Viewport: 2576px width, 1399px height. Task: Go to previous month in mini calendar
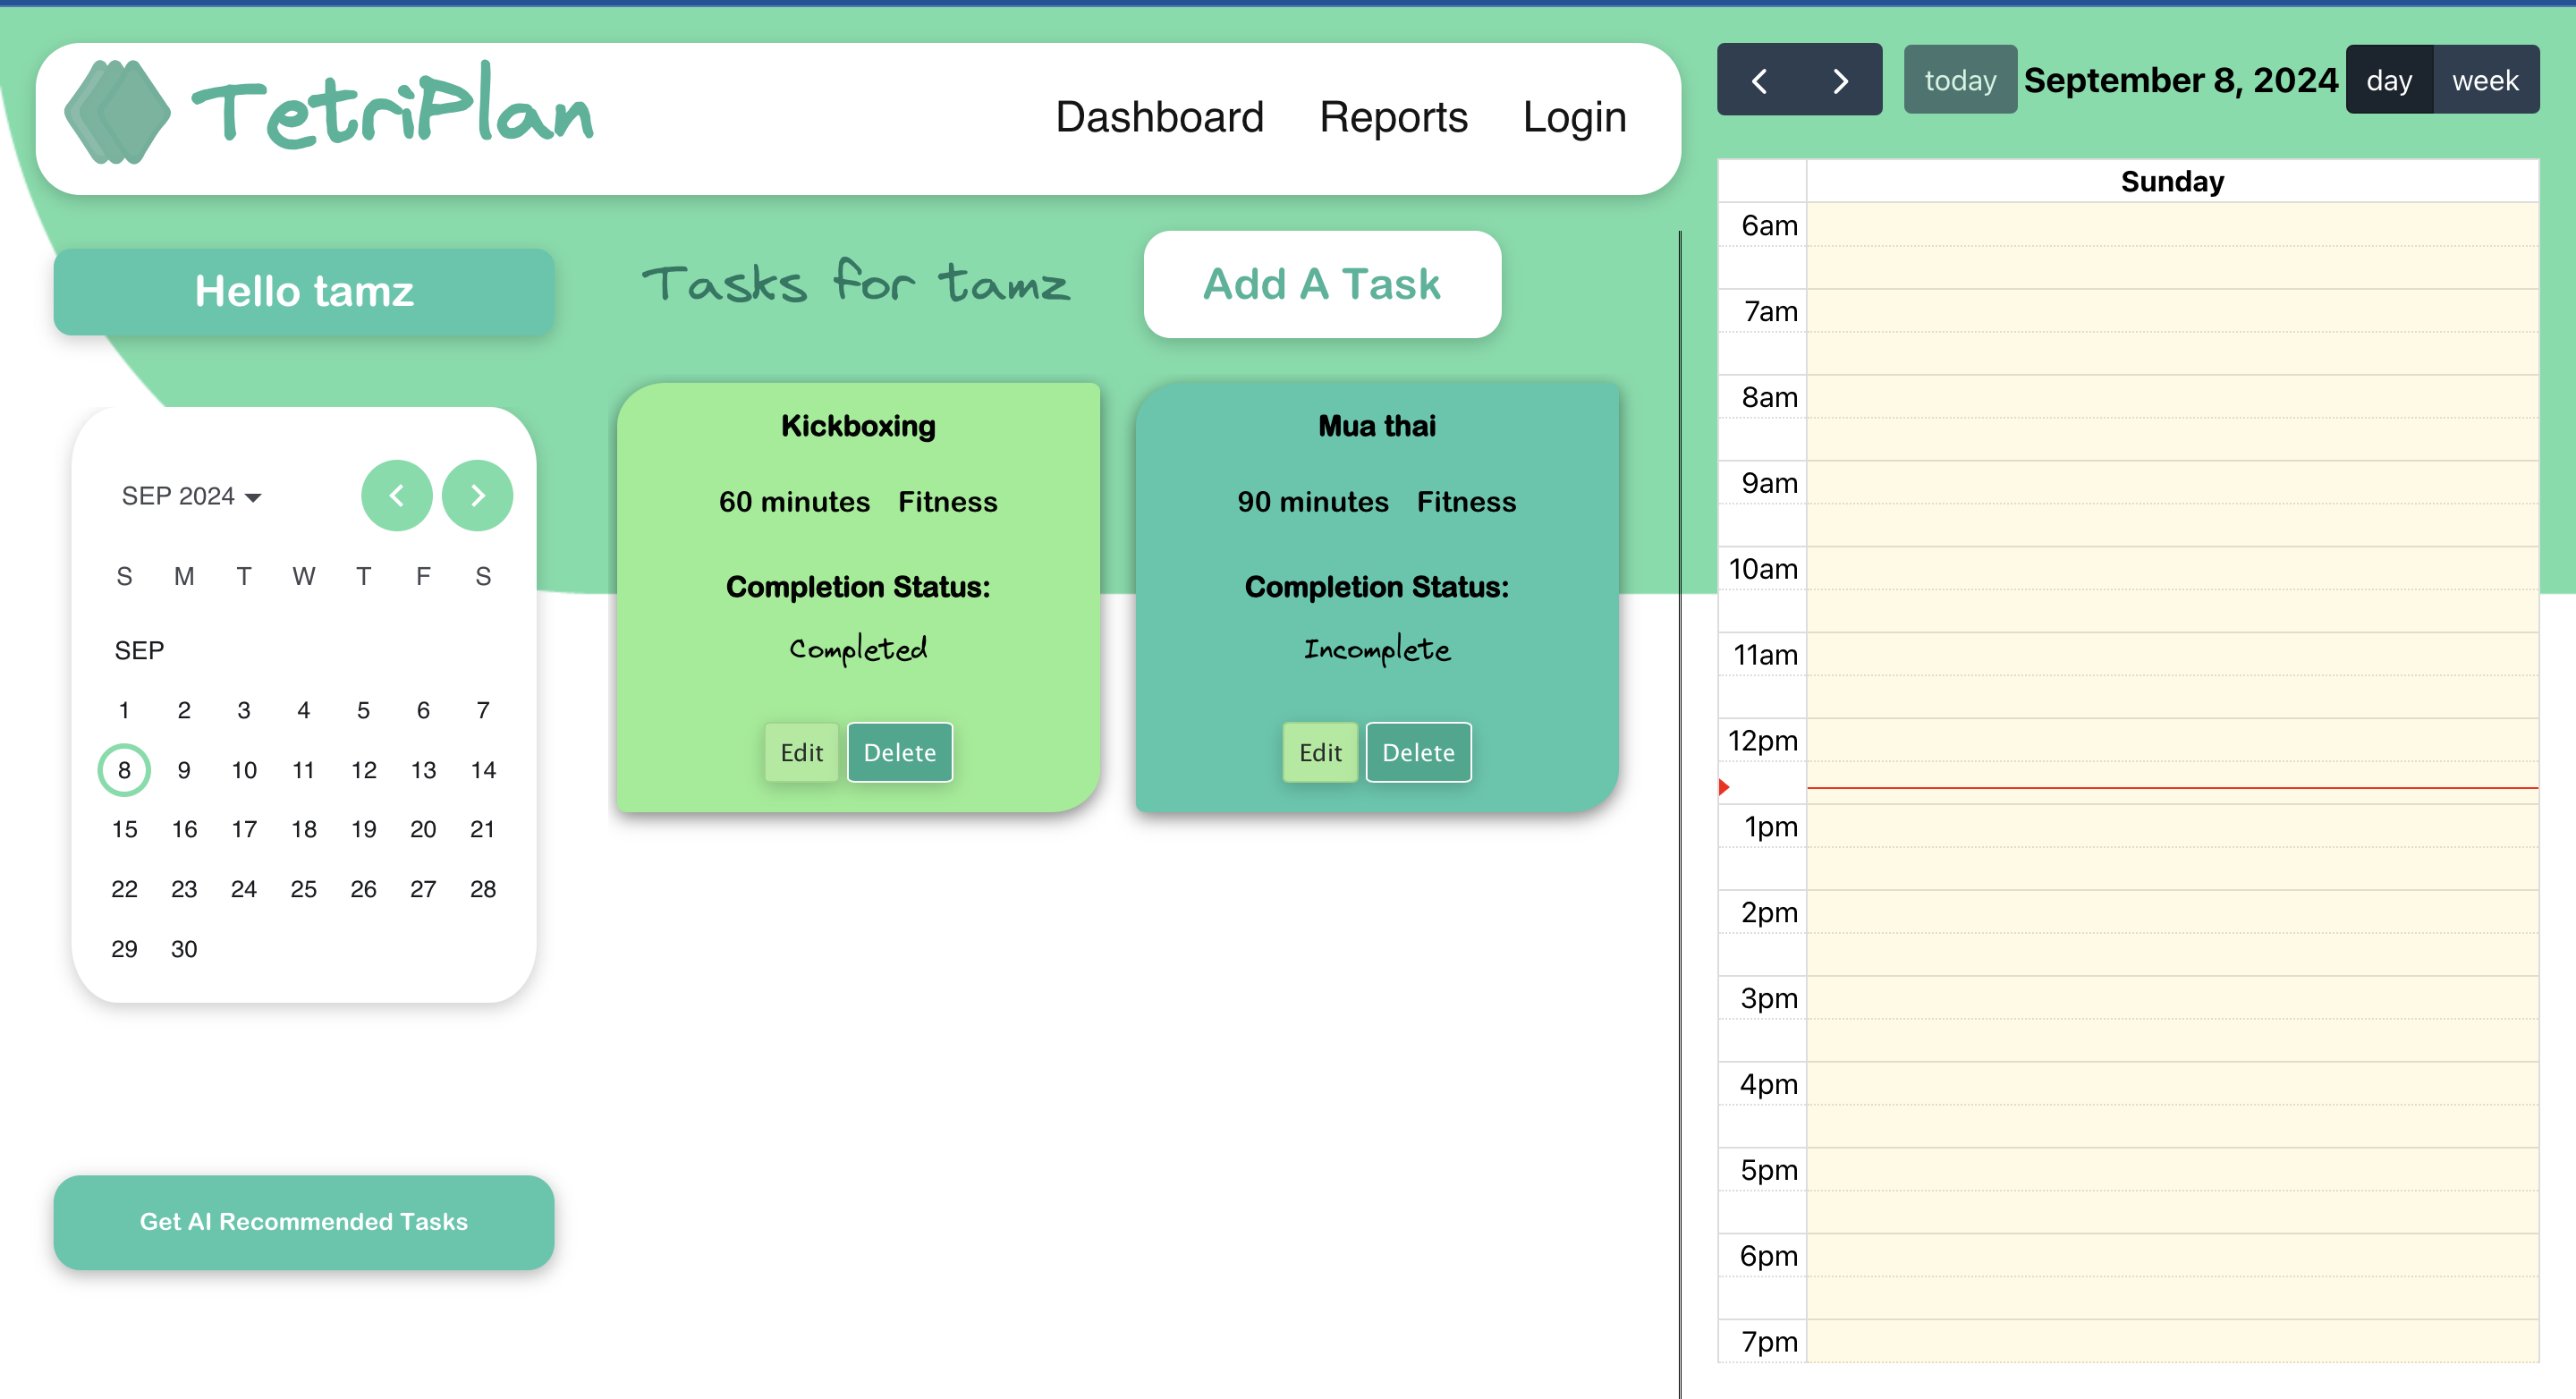[397, 495]
